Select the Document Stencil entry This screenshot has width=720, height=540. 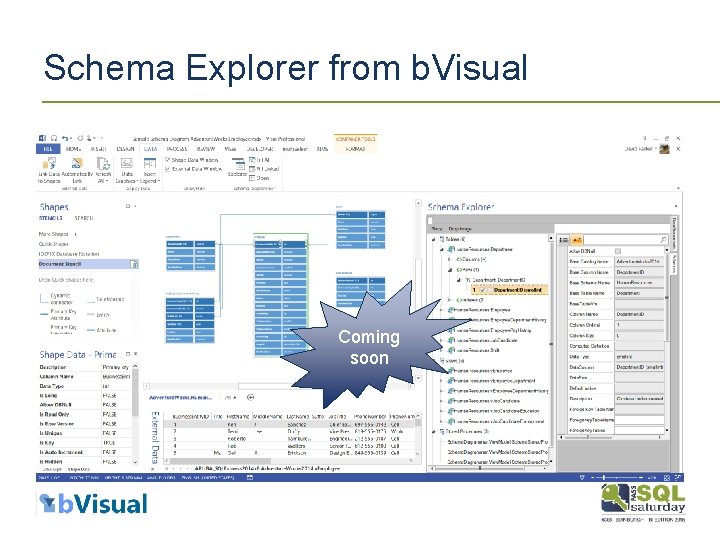click(x=88, y=264)
